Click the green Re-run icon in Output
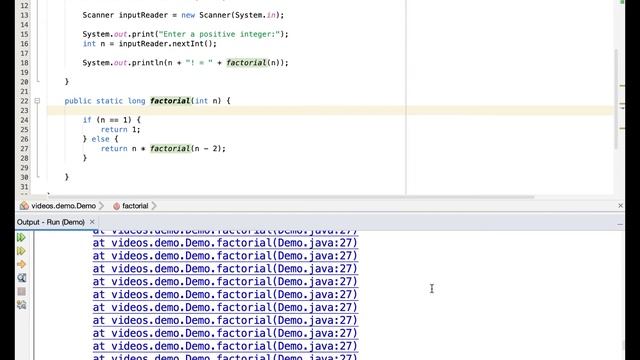The height and width of the screenshot is (360, 640). [21, 238]
